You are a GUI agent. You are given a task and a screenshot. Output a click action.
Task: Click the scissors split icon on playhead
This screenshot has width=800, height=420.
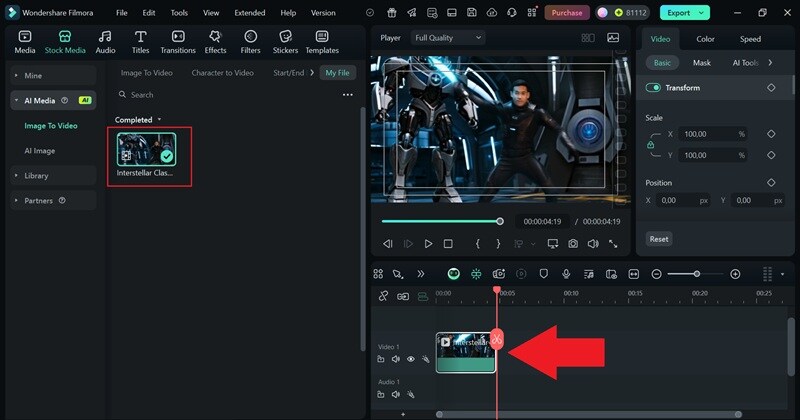pos(497,339)
